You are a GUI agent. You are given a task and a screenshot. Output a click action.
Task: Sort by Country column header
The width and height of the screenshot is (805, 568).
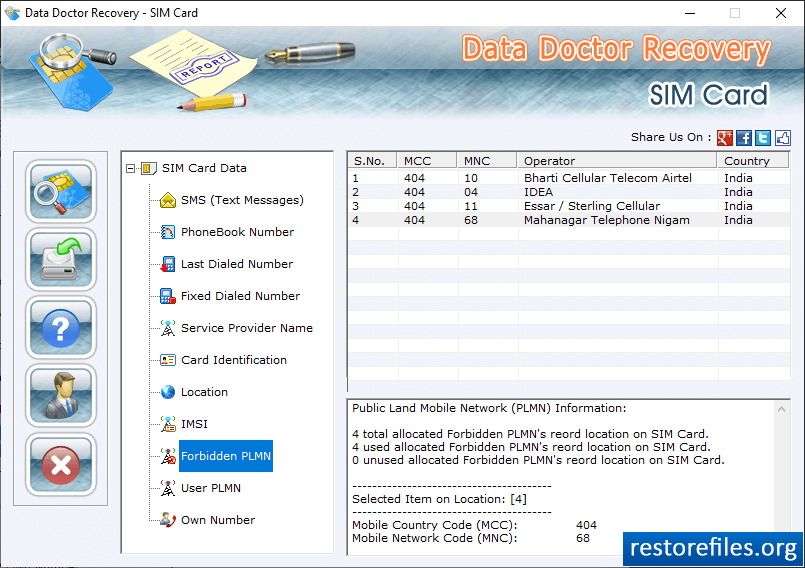point(753,161)
